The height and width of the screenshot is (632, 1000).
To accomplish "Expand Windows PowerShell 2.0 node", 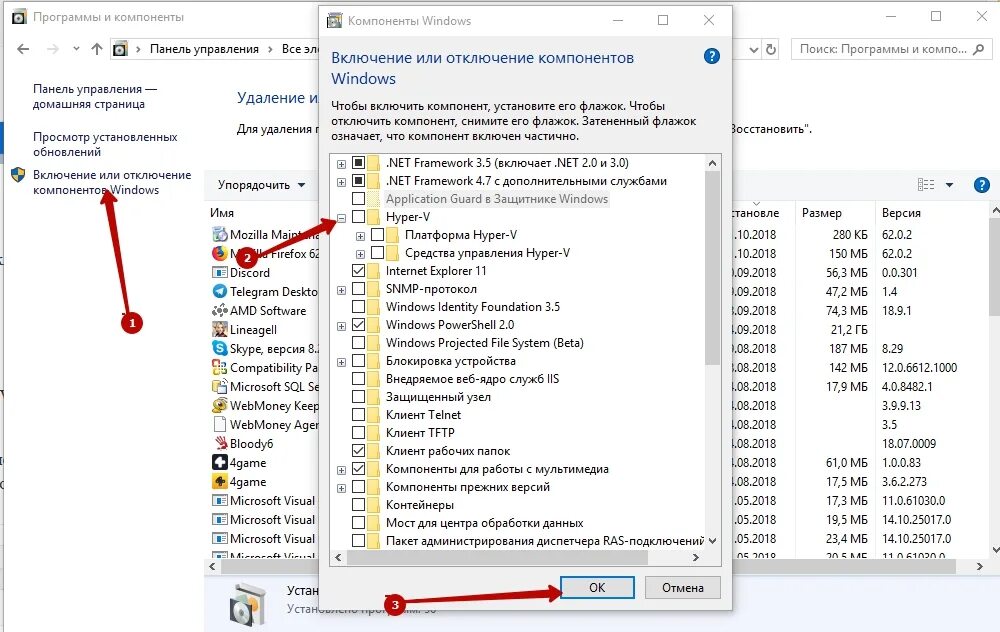I will (x=341, y=326).
